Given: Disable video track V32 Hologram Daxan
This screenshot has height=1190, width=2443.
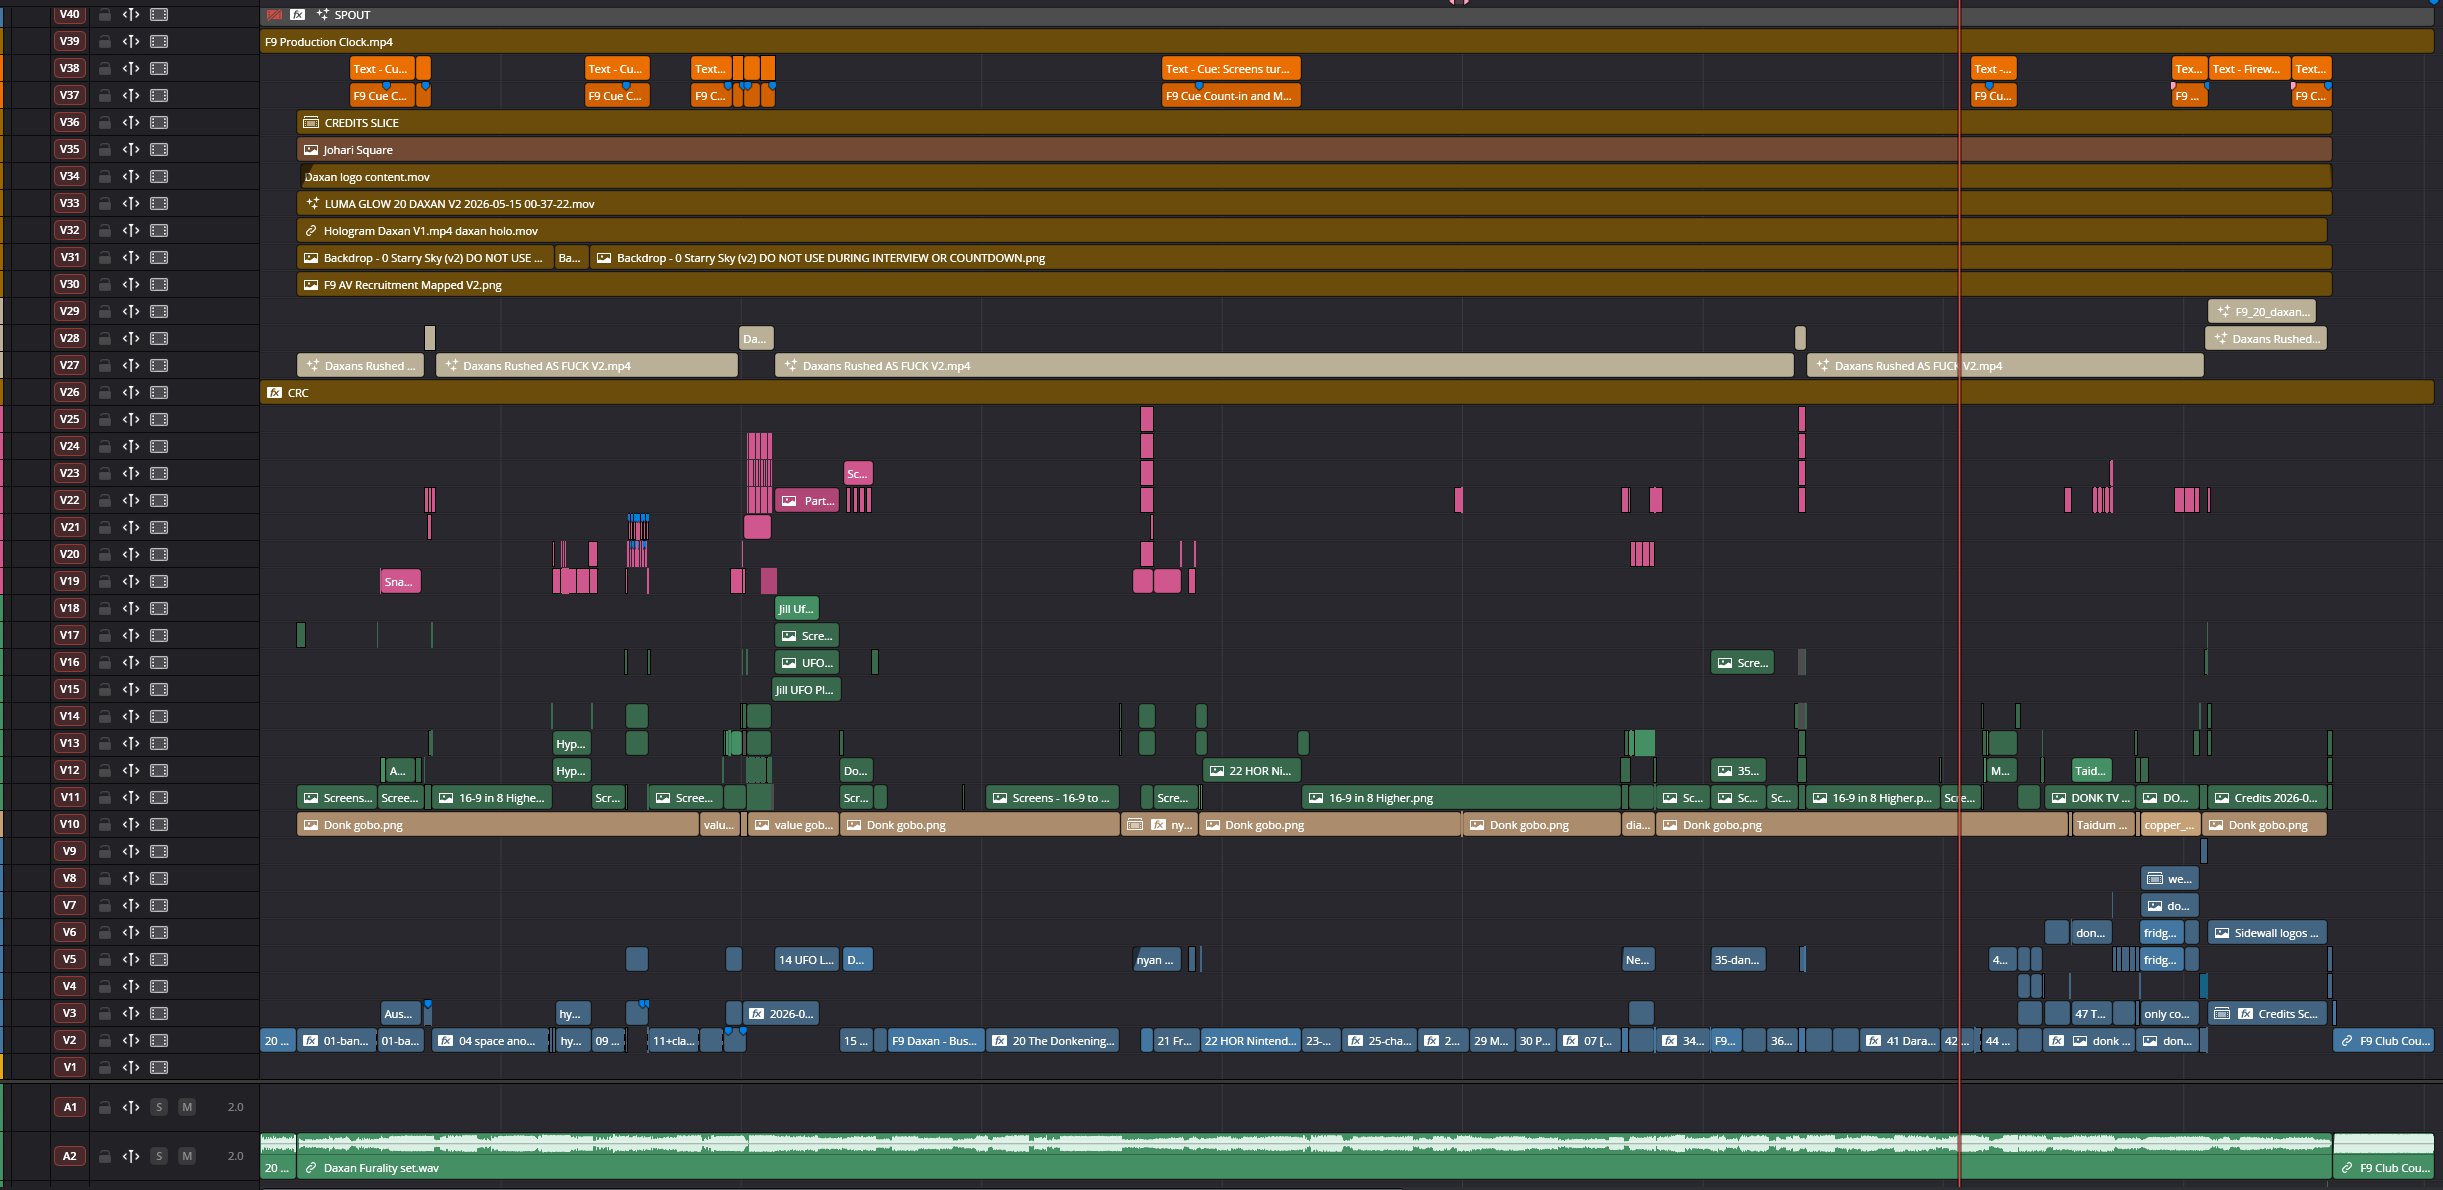Looking at the screenshot, I should coord(159,230).
